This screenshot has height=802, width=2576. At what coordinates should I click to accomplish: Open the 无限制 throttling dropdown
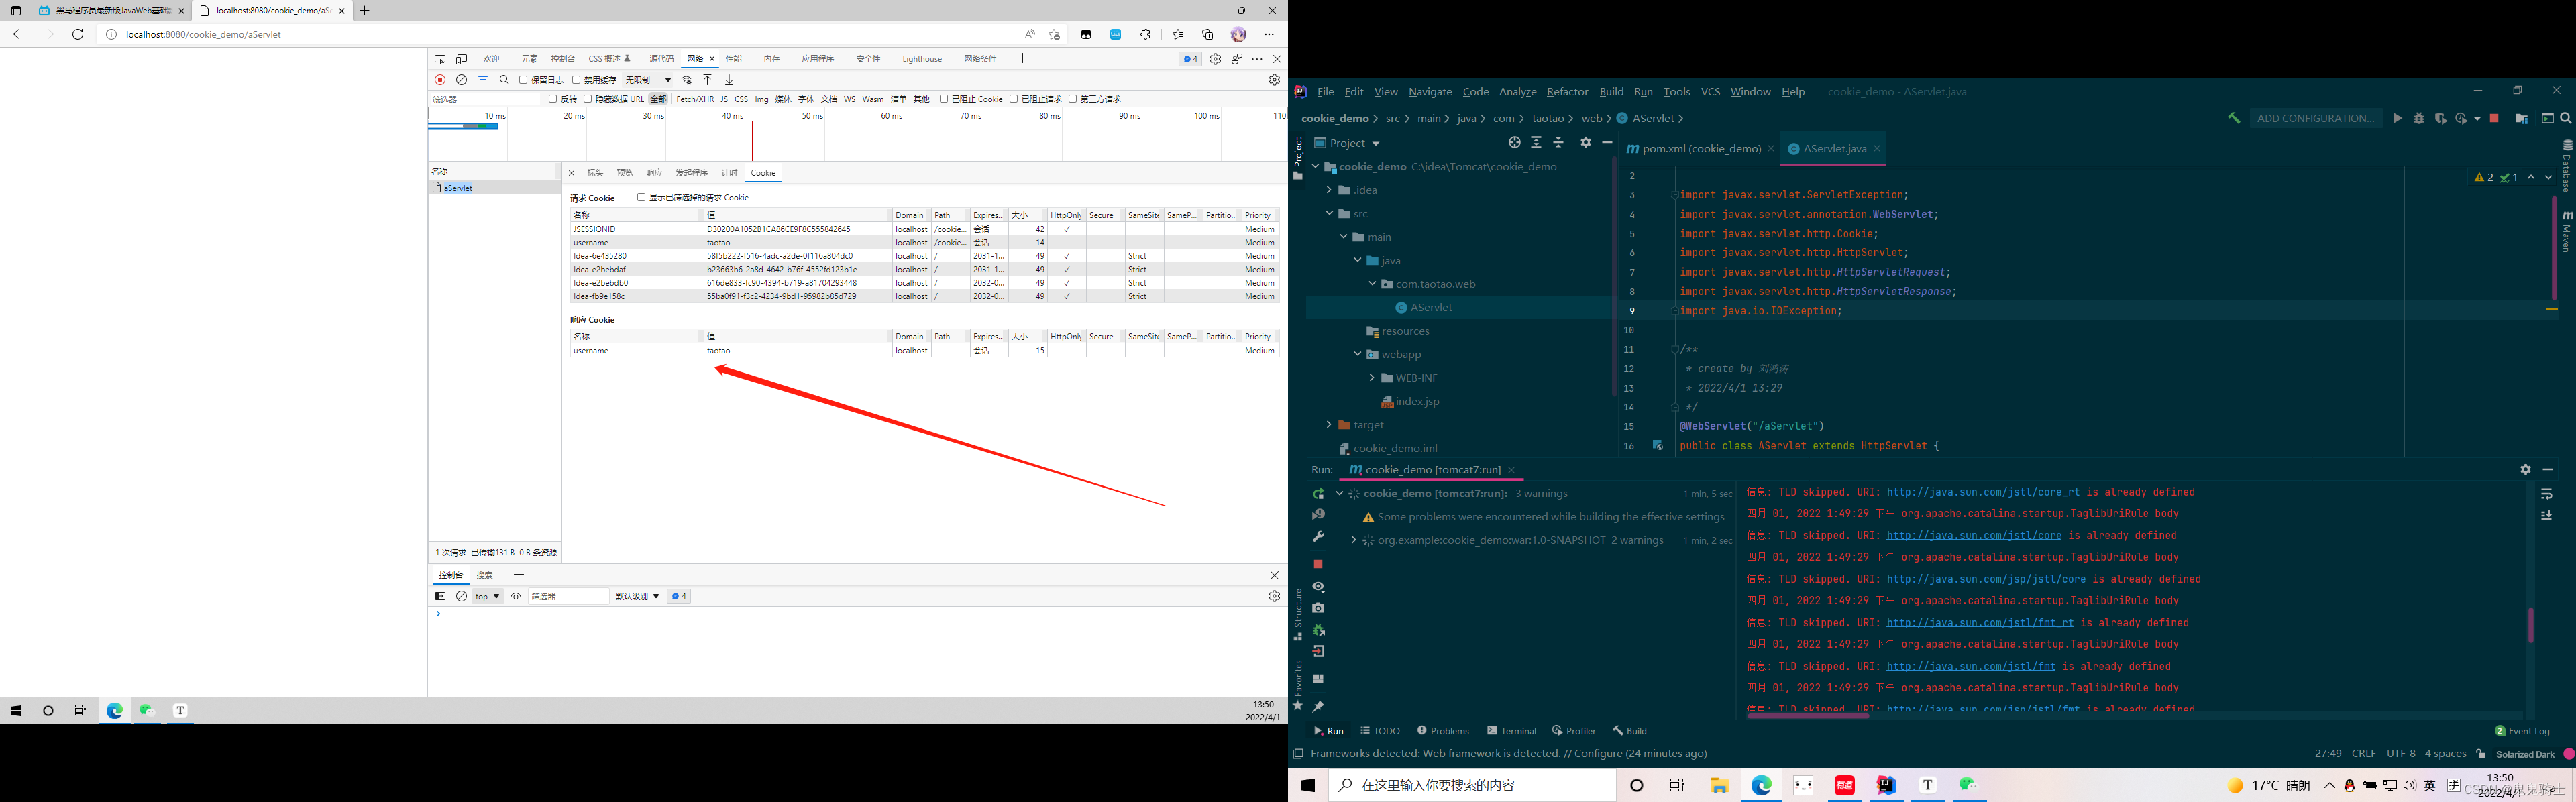coord(648,80)
